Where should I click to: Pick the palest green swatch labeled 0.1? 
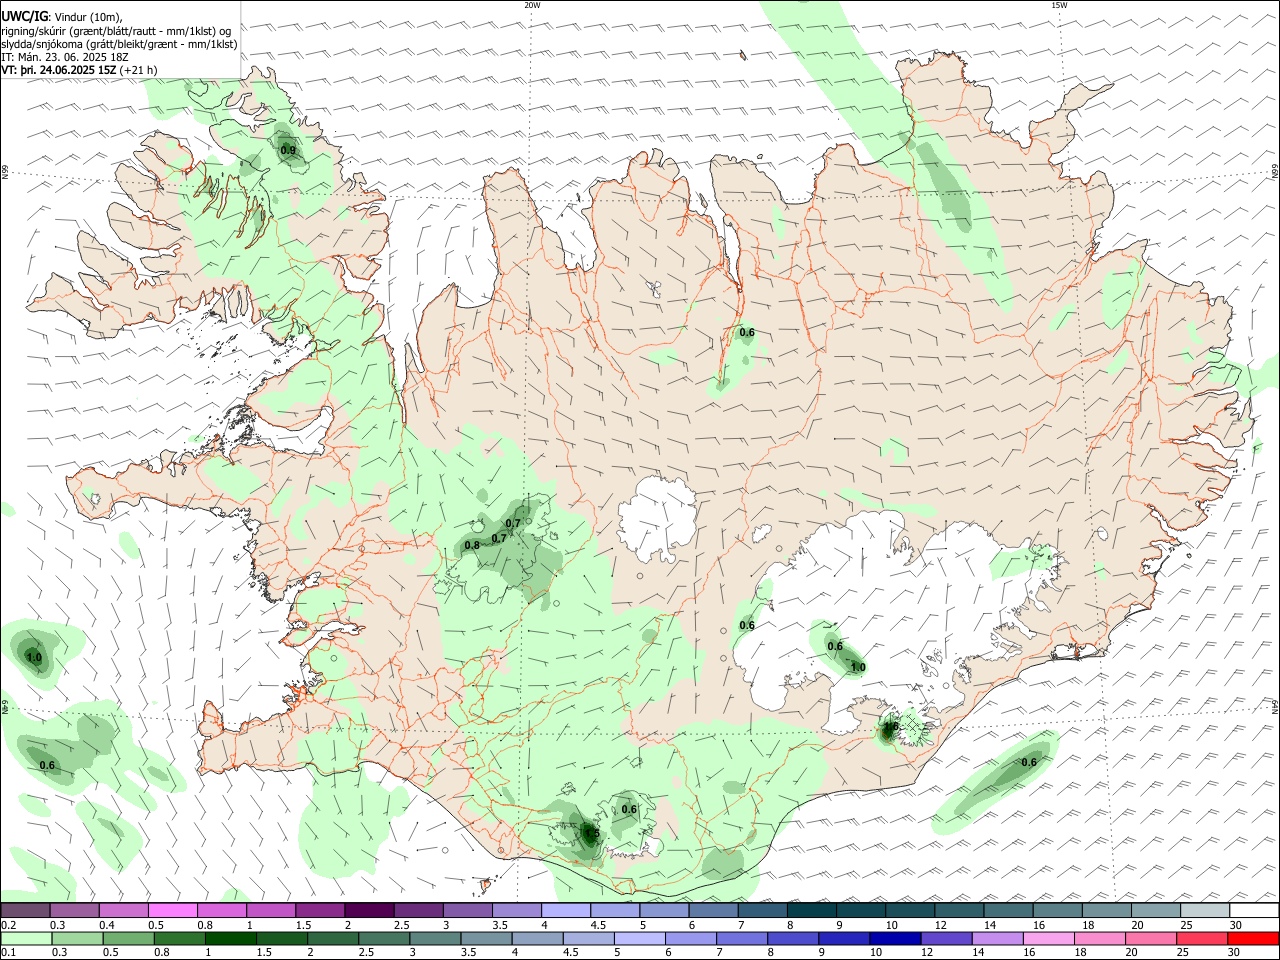coord(27,938)
